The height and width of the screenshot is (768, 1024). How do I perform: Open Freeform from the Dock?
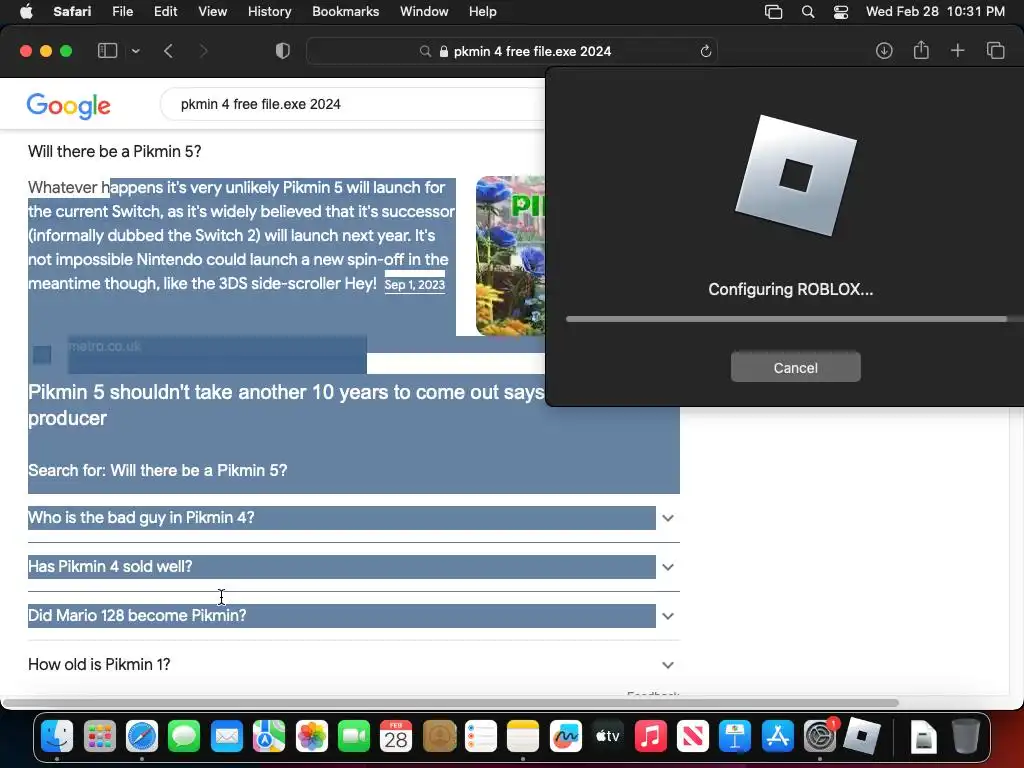(x=566, y=737)
